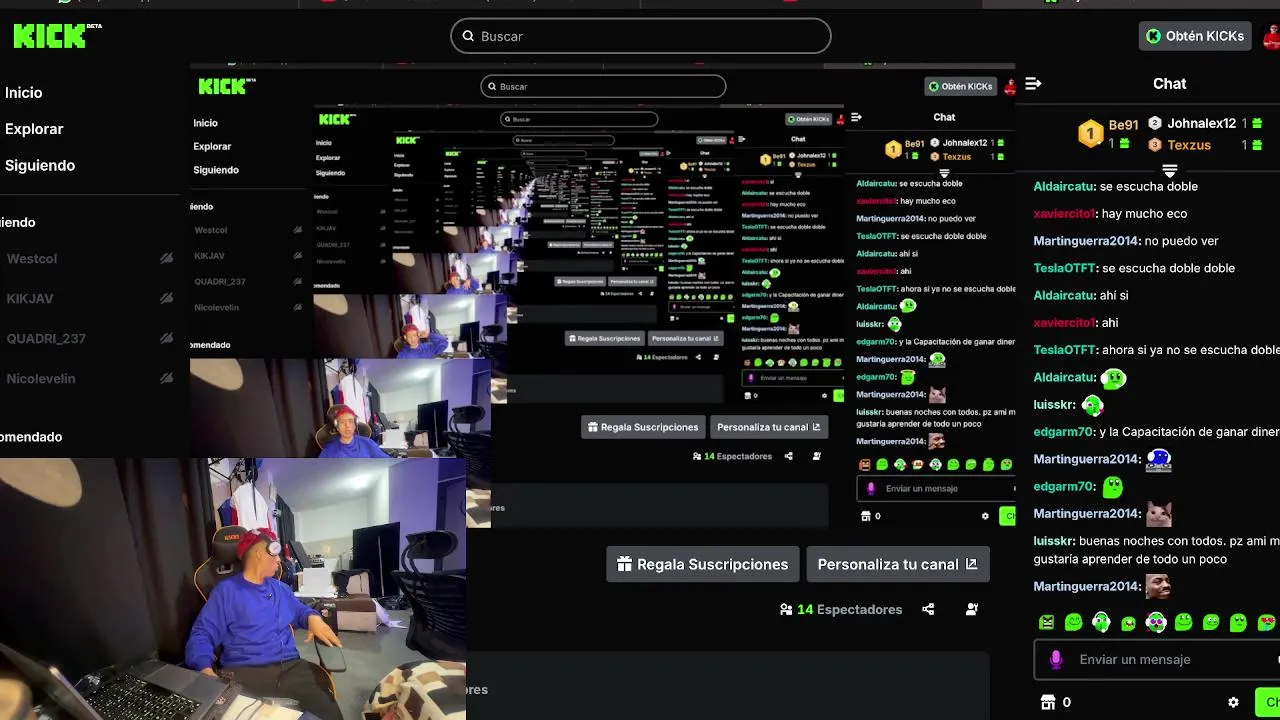The width and height of the screenshot is (1280, 720).
Task: Click Obtén KICKs in second nested screen
Action: click(x=960, y=86)
